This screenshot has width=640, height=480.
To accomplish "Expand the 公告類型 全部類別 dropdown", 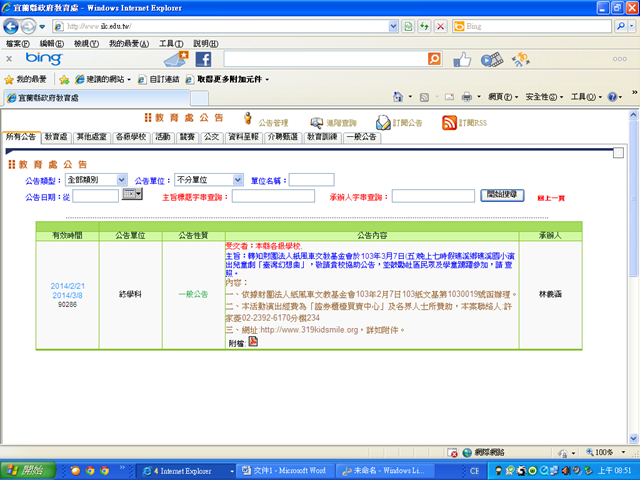I will [x=121, y=180].
